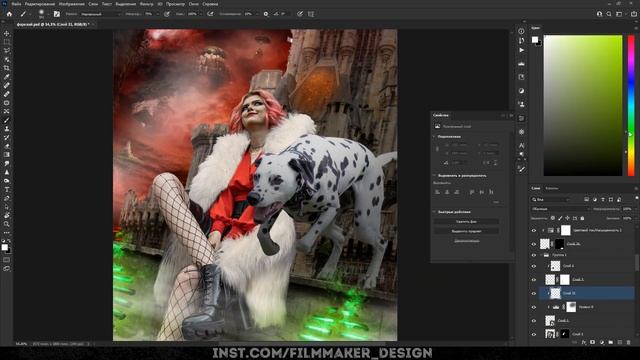Click Выделить предмет quick action button
This screenshot has width=640, height=360.
[466, 231]
